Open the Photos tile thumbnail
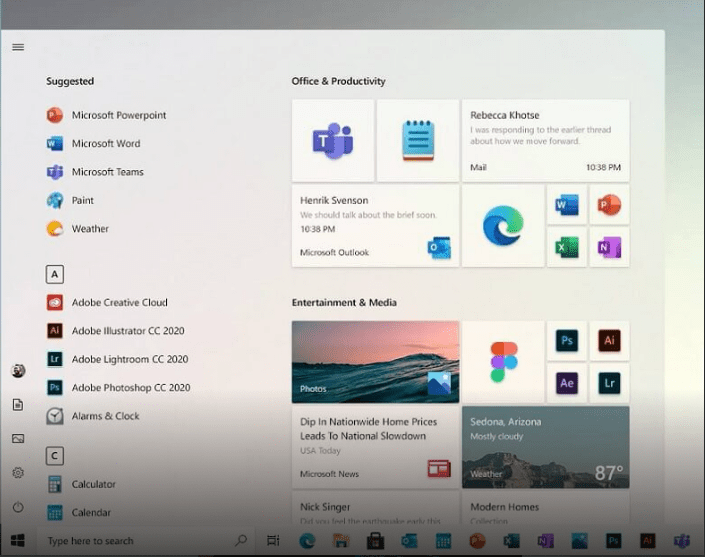The height and width of the screenshot is (557, 705). coord(375,361)
